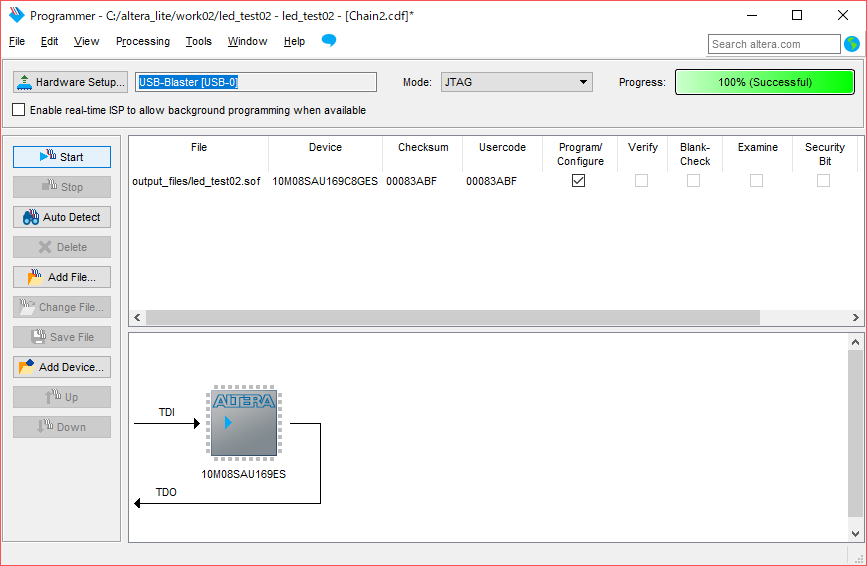This screenshot has height=566, width=867.
Task: Click the 100% (Successful) progress bar
Action: 764,82
